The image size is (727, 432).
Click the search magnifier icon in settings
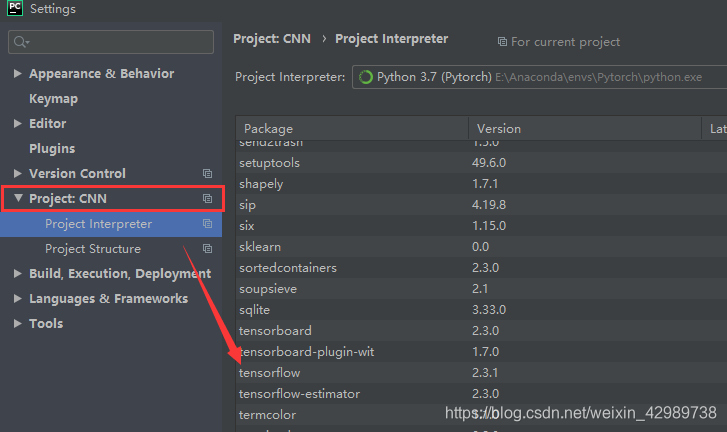[20, 42]
